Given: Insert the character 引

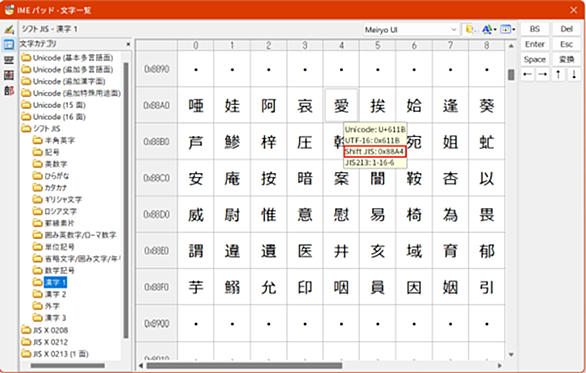Looking at the screenshot, I should [487, 287].
